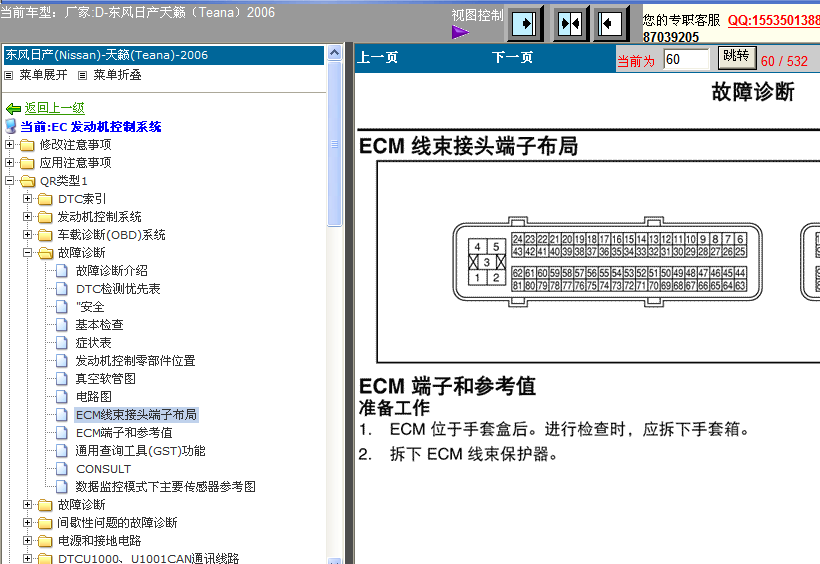This screenshot has height=564, width=820.
Task: Select the 东风日产(Nissan)-天籁(Teana)-2006 header row
Action: point(164,55)
